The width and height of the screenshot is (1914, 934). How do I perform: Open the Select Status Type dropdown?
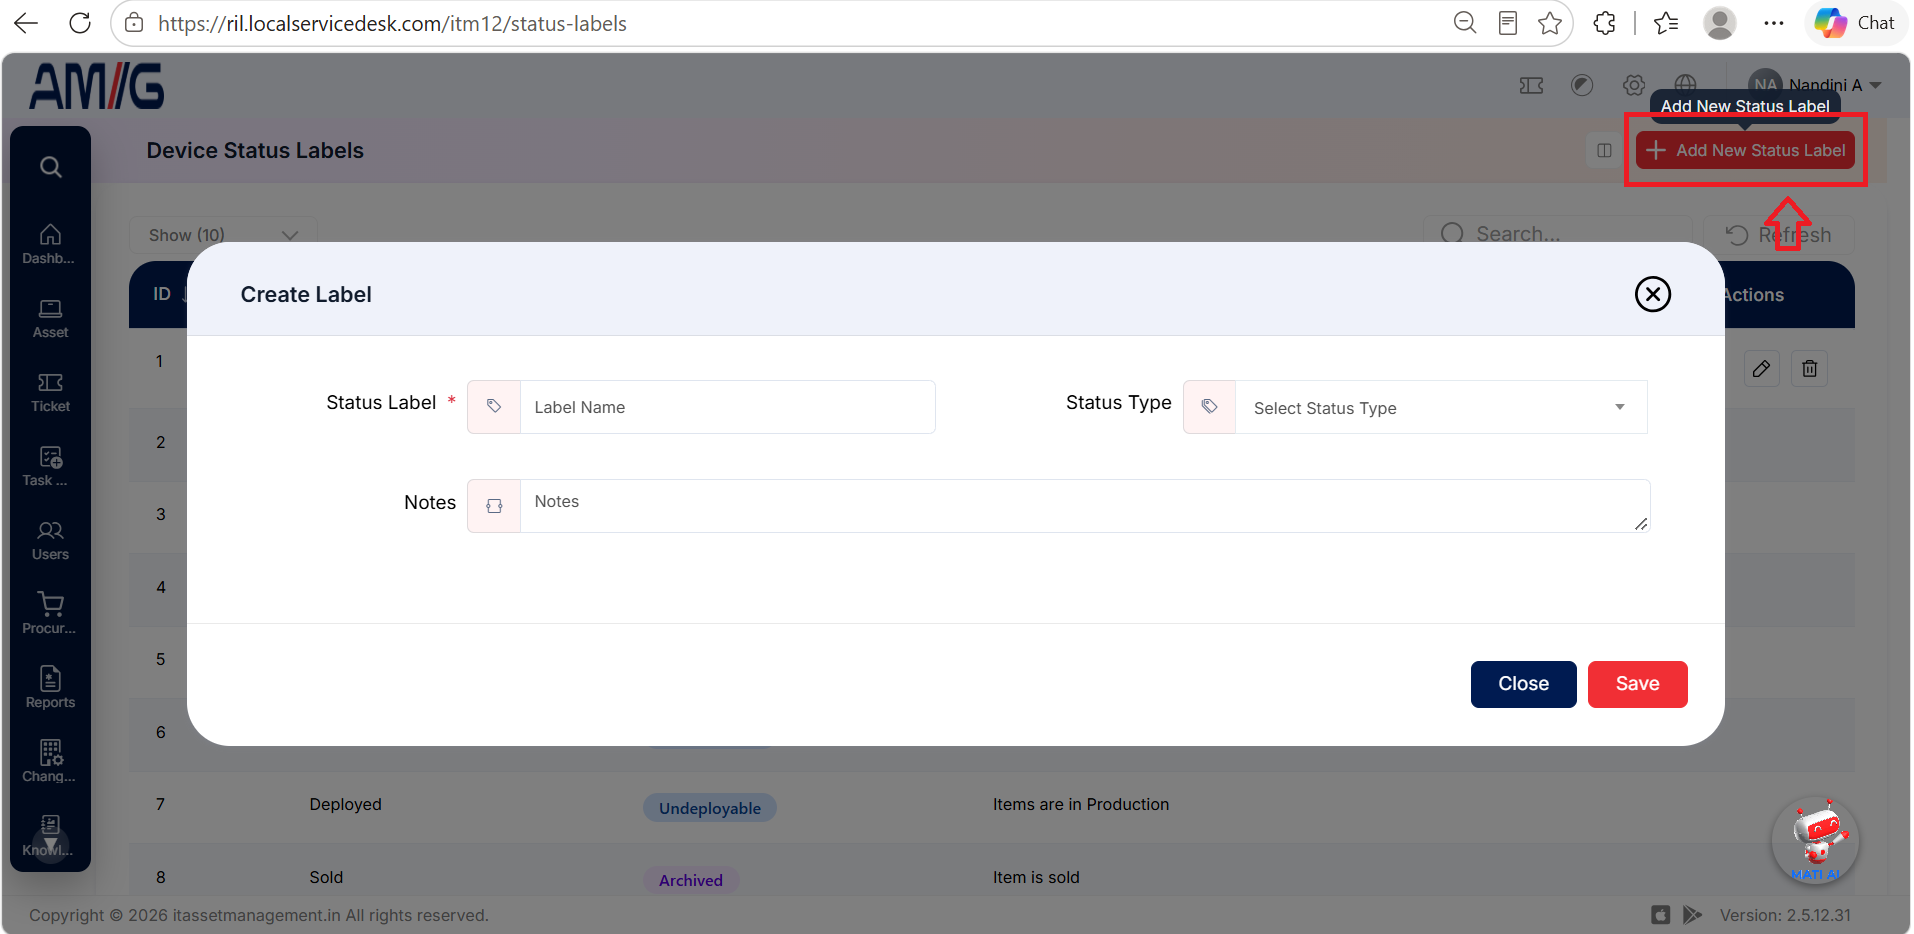(x=1440, y=407)
